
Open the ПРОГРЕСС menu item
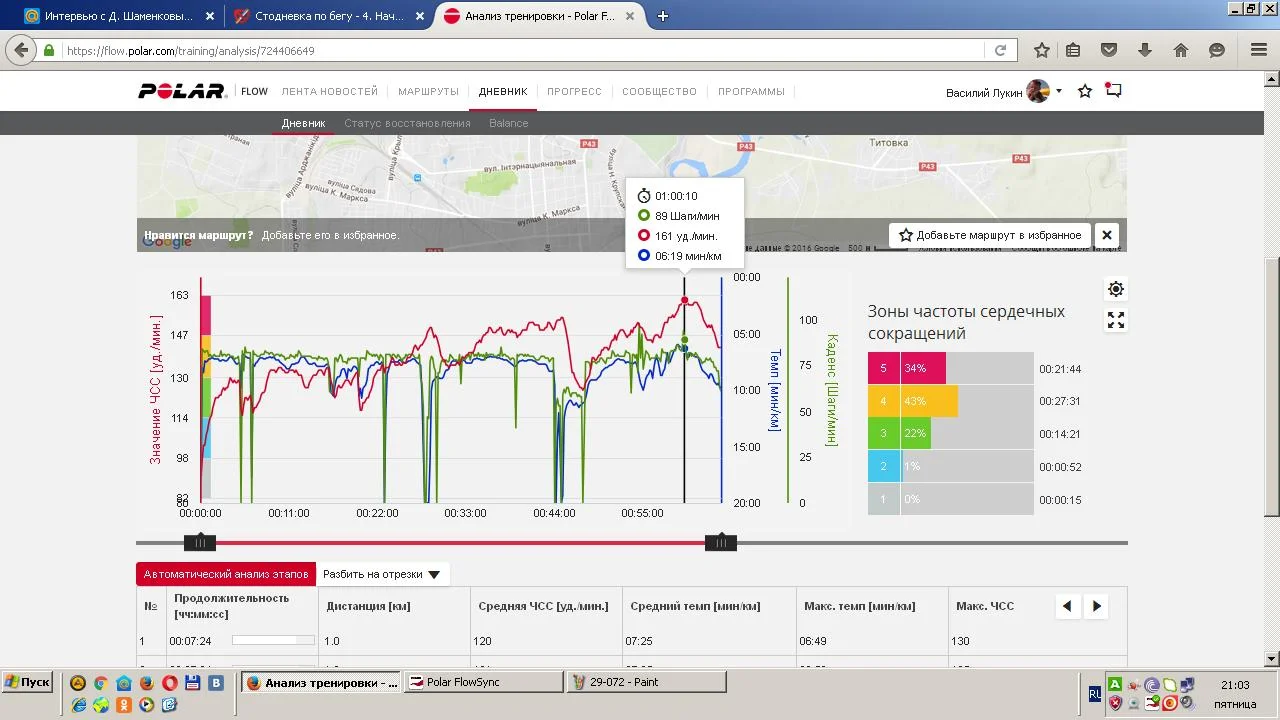click(574, 91)
